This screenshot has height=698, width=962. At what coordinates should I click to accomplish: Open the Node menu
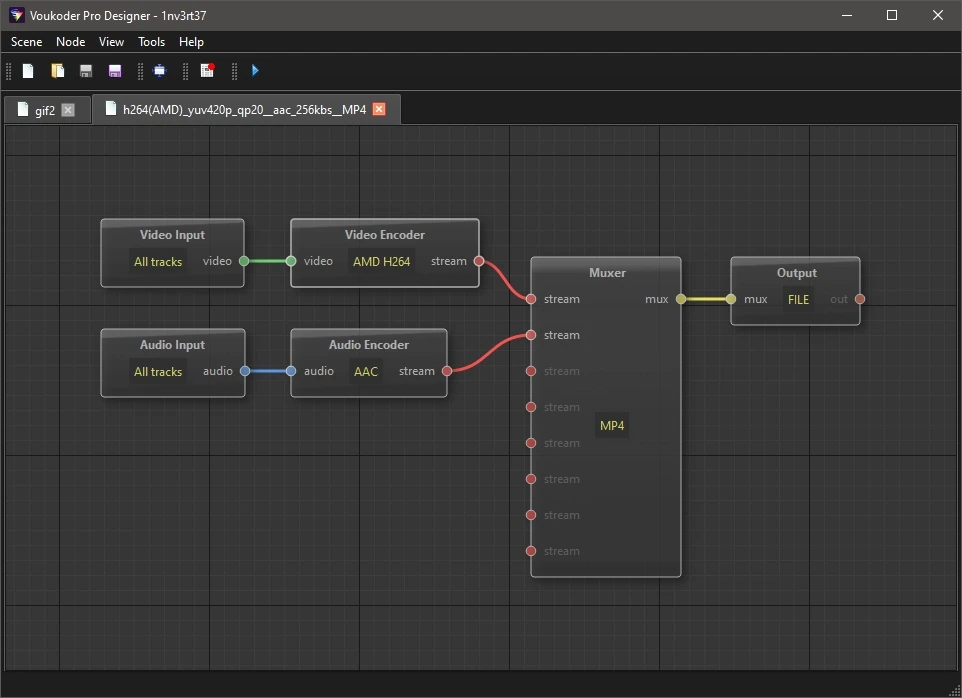pos(71,42)
